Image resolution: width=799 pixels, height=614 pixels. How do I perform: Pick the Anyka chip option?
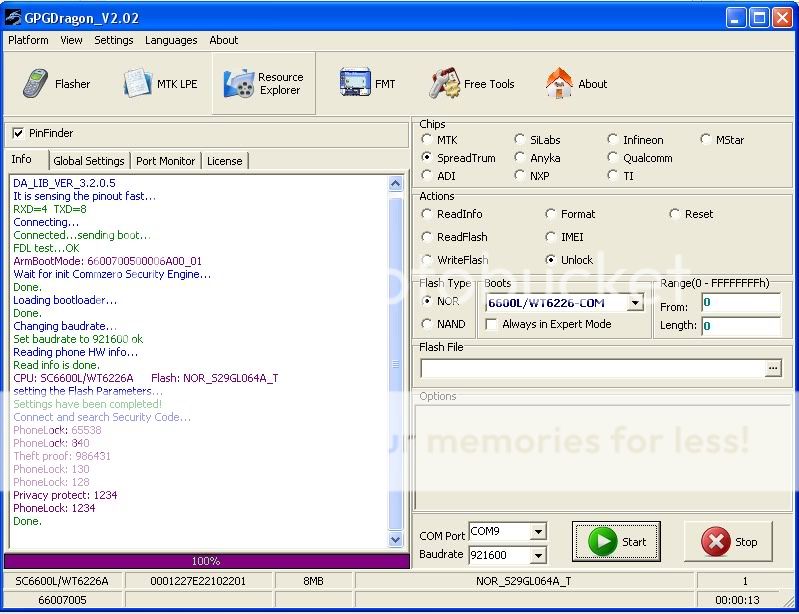519,157
